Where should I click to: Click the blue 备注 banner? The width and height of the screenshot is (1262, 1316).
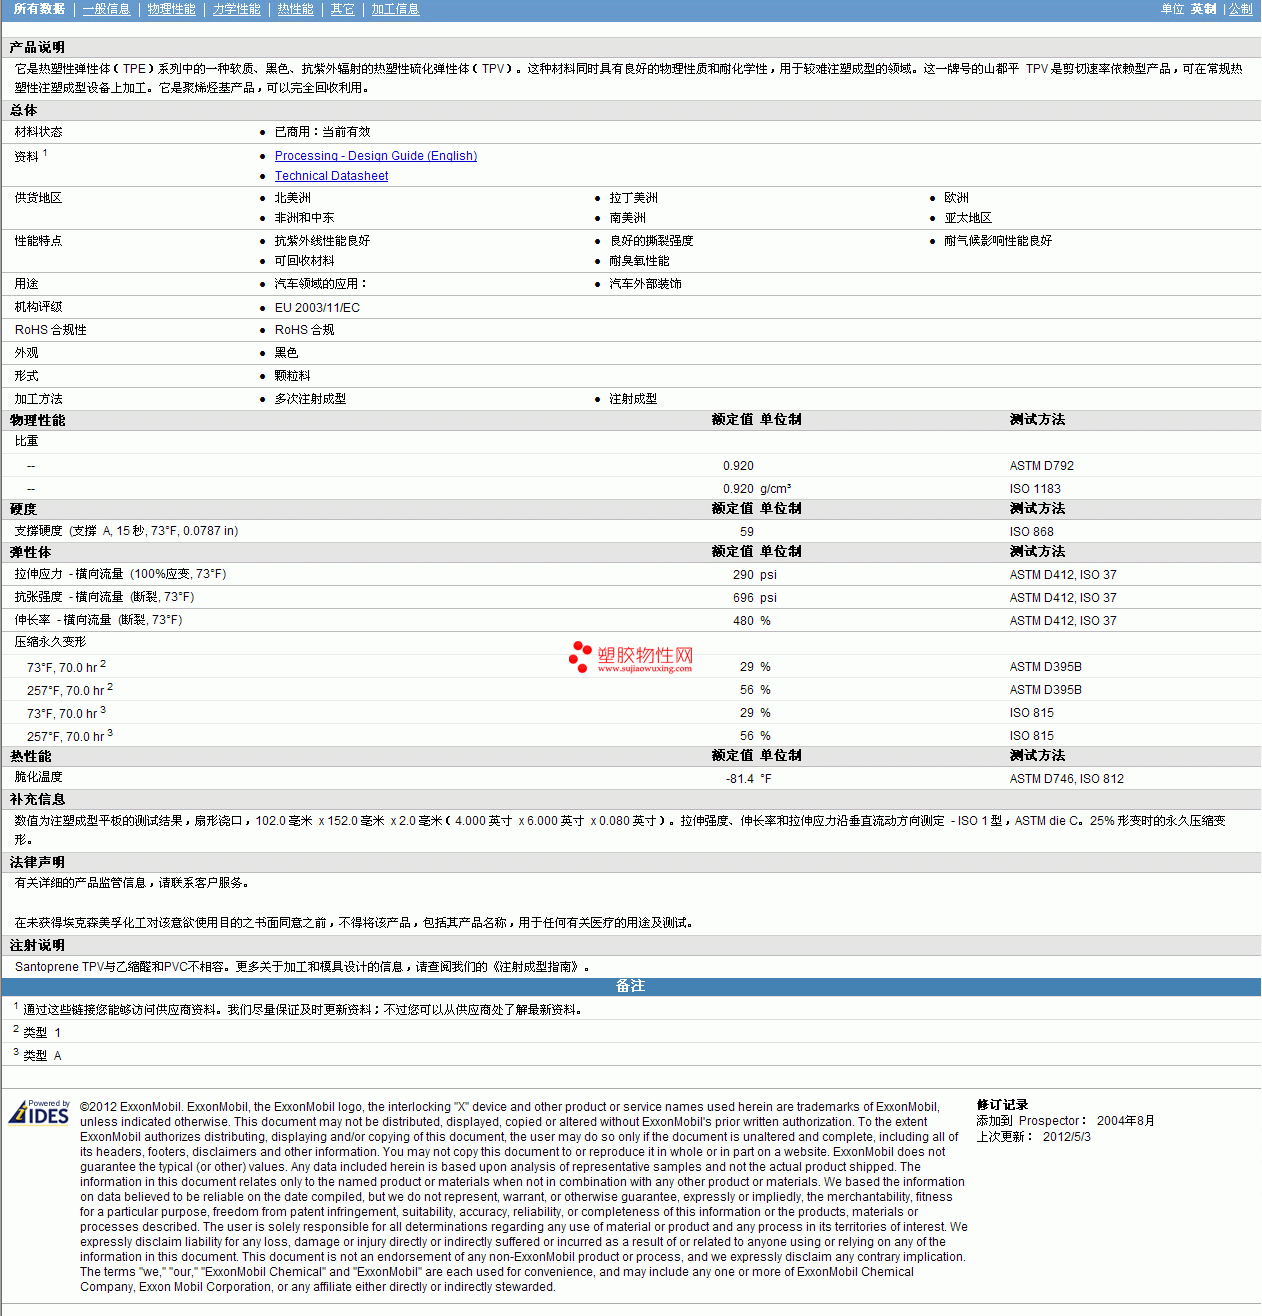pyautogui.click(x=631, y=987)
